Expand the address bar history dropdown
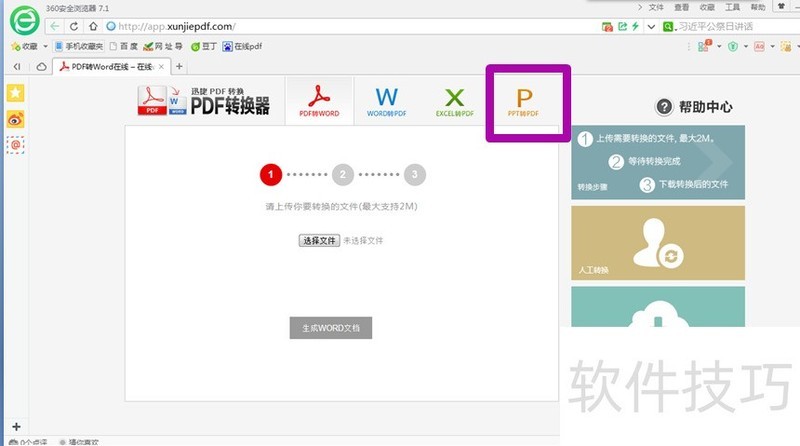 pos(651,27)
